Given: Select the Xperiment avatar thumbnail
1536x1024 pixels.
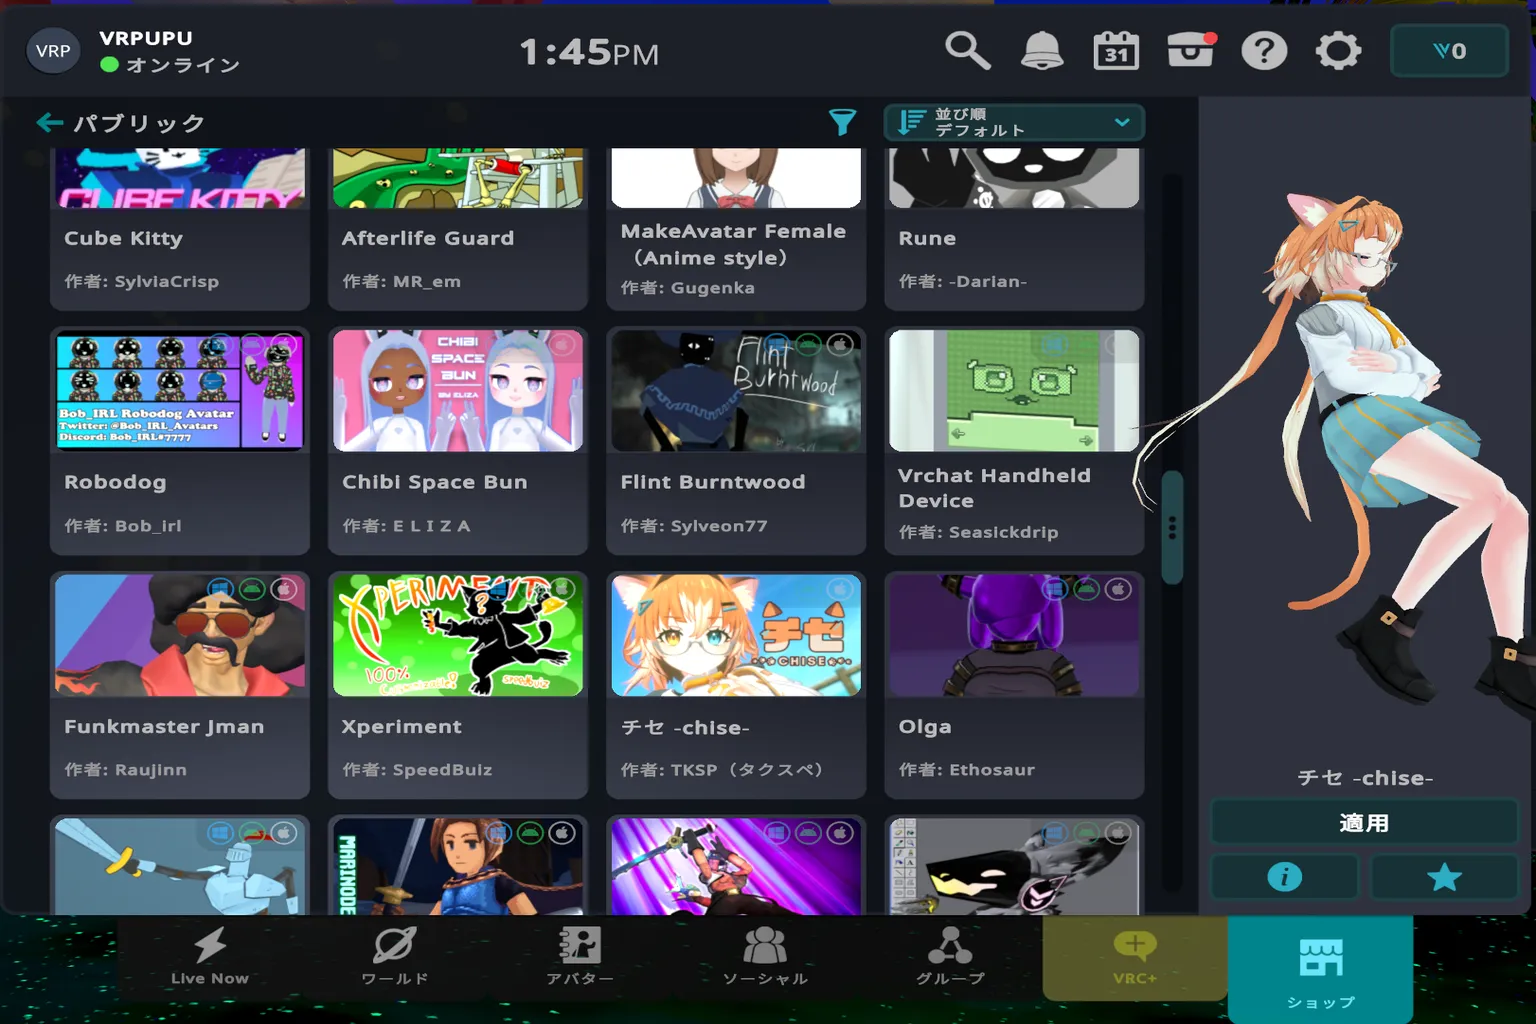Looking at the screenshot, I should (458, 635).
